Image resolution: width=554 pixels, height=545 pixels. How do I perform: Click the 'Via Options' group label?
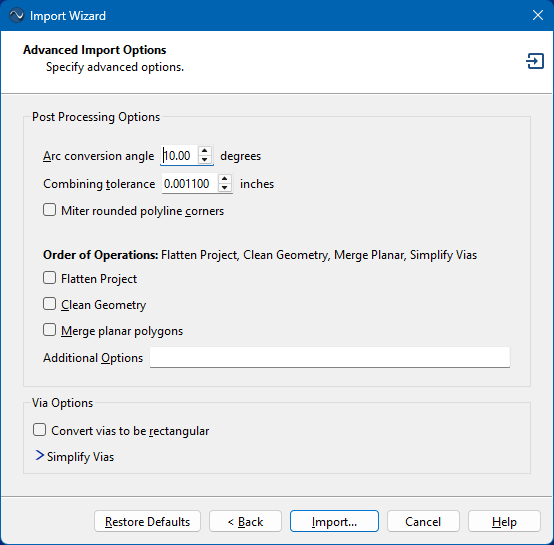click(62, 403)
